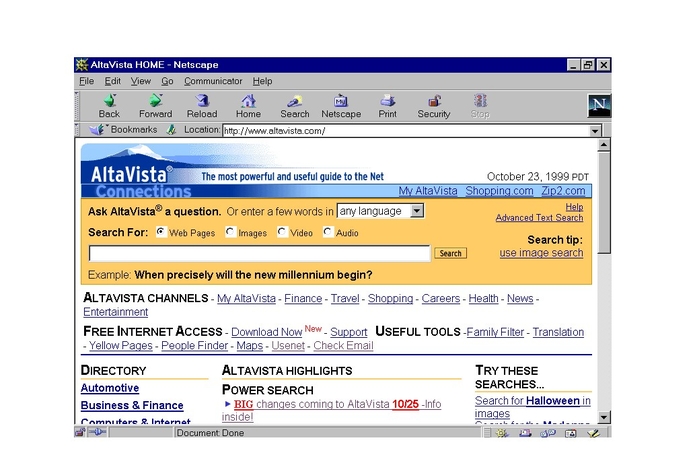Open the Entertainment channel link

(x=116, y=312)
